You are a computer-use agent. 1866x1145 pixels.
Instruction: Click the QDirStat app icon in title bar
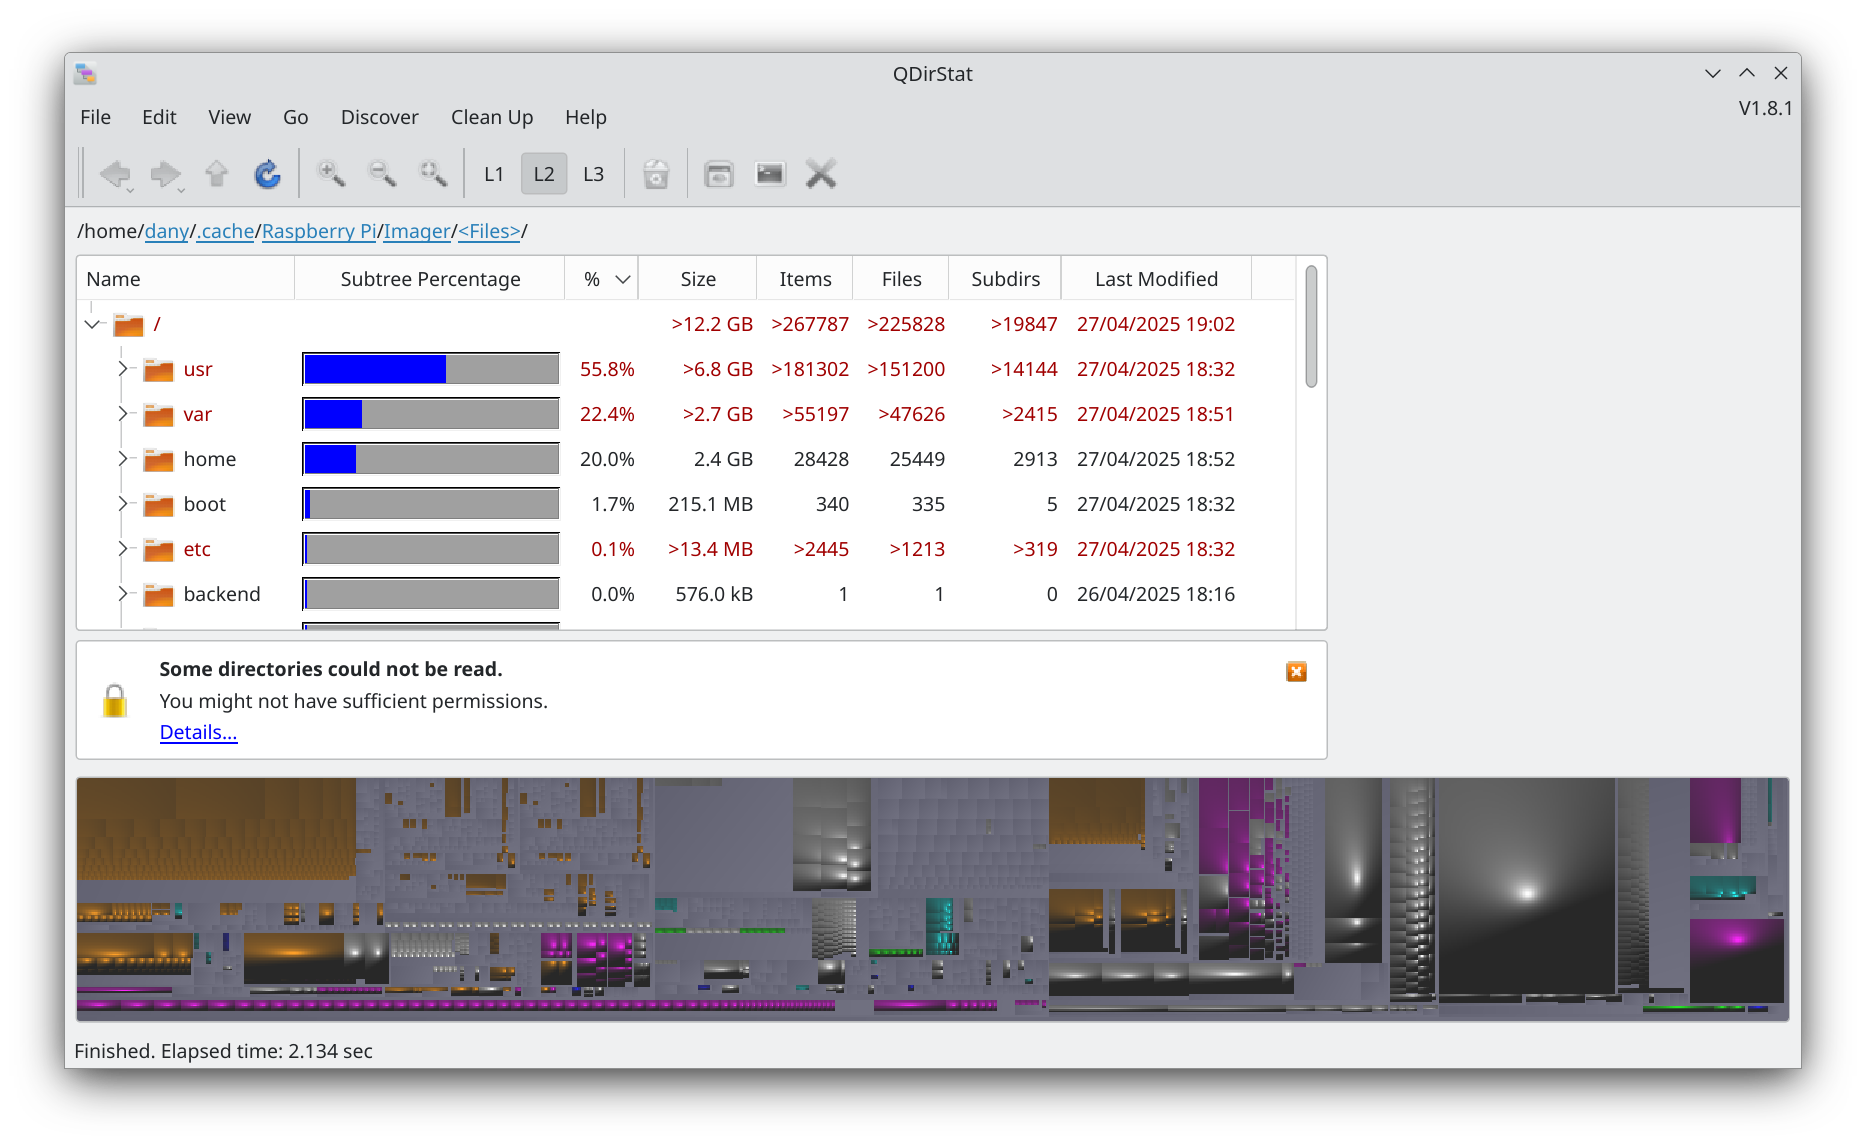coord(86,73)
